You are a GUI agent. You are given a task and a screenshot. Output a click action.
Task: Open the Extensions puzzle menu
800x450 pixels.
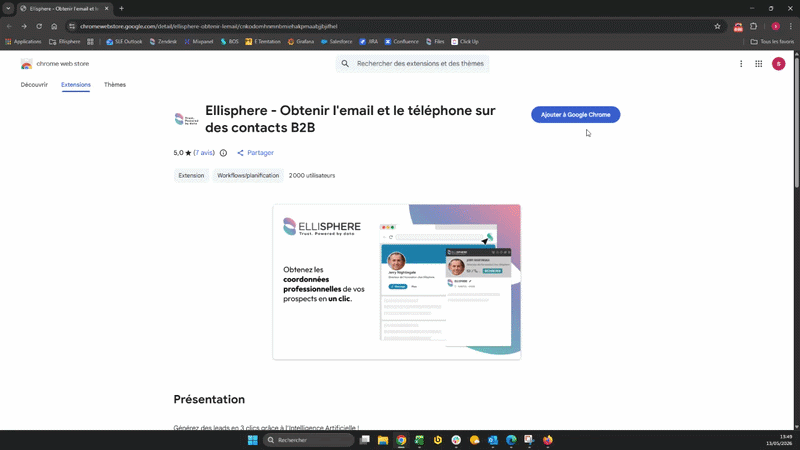point(754,26)
